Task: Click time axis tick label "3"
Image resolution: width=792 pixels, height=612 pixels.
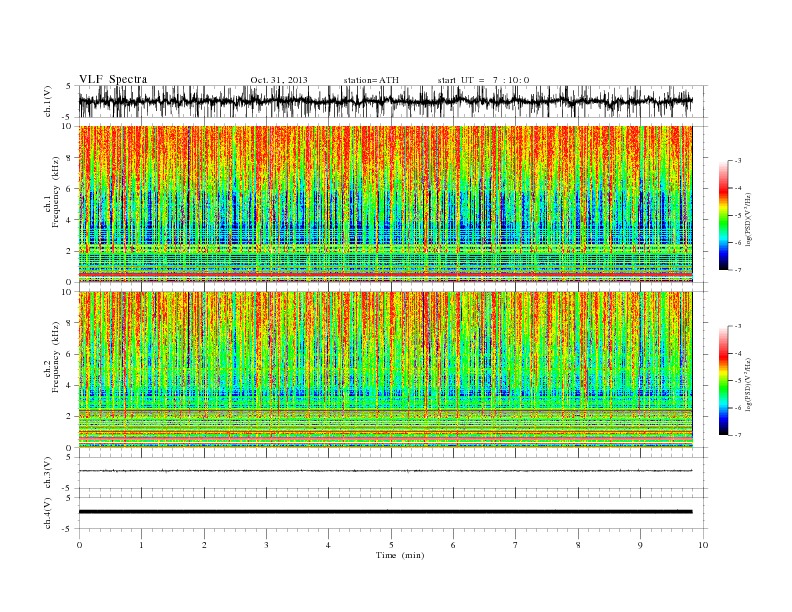Action: 266,545
